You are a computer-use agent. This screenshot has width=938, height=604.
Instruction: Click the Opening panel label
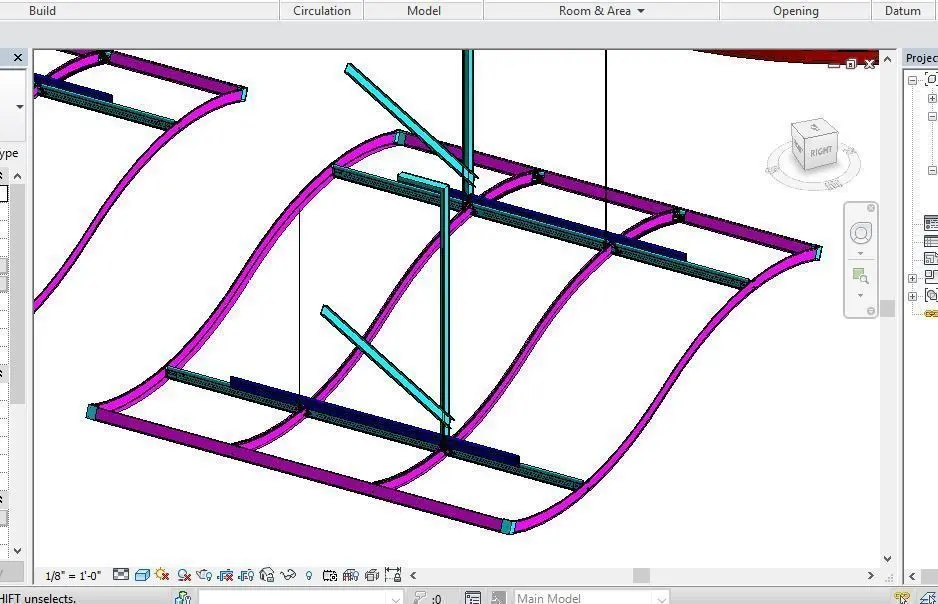(x=796, y=11)
